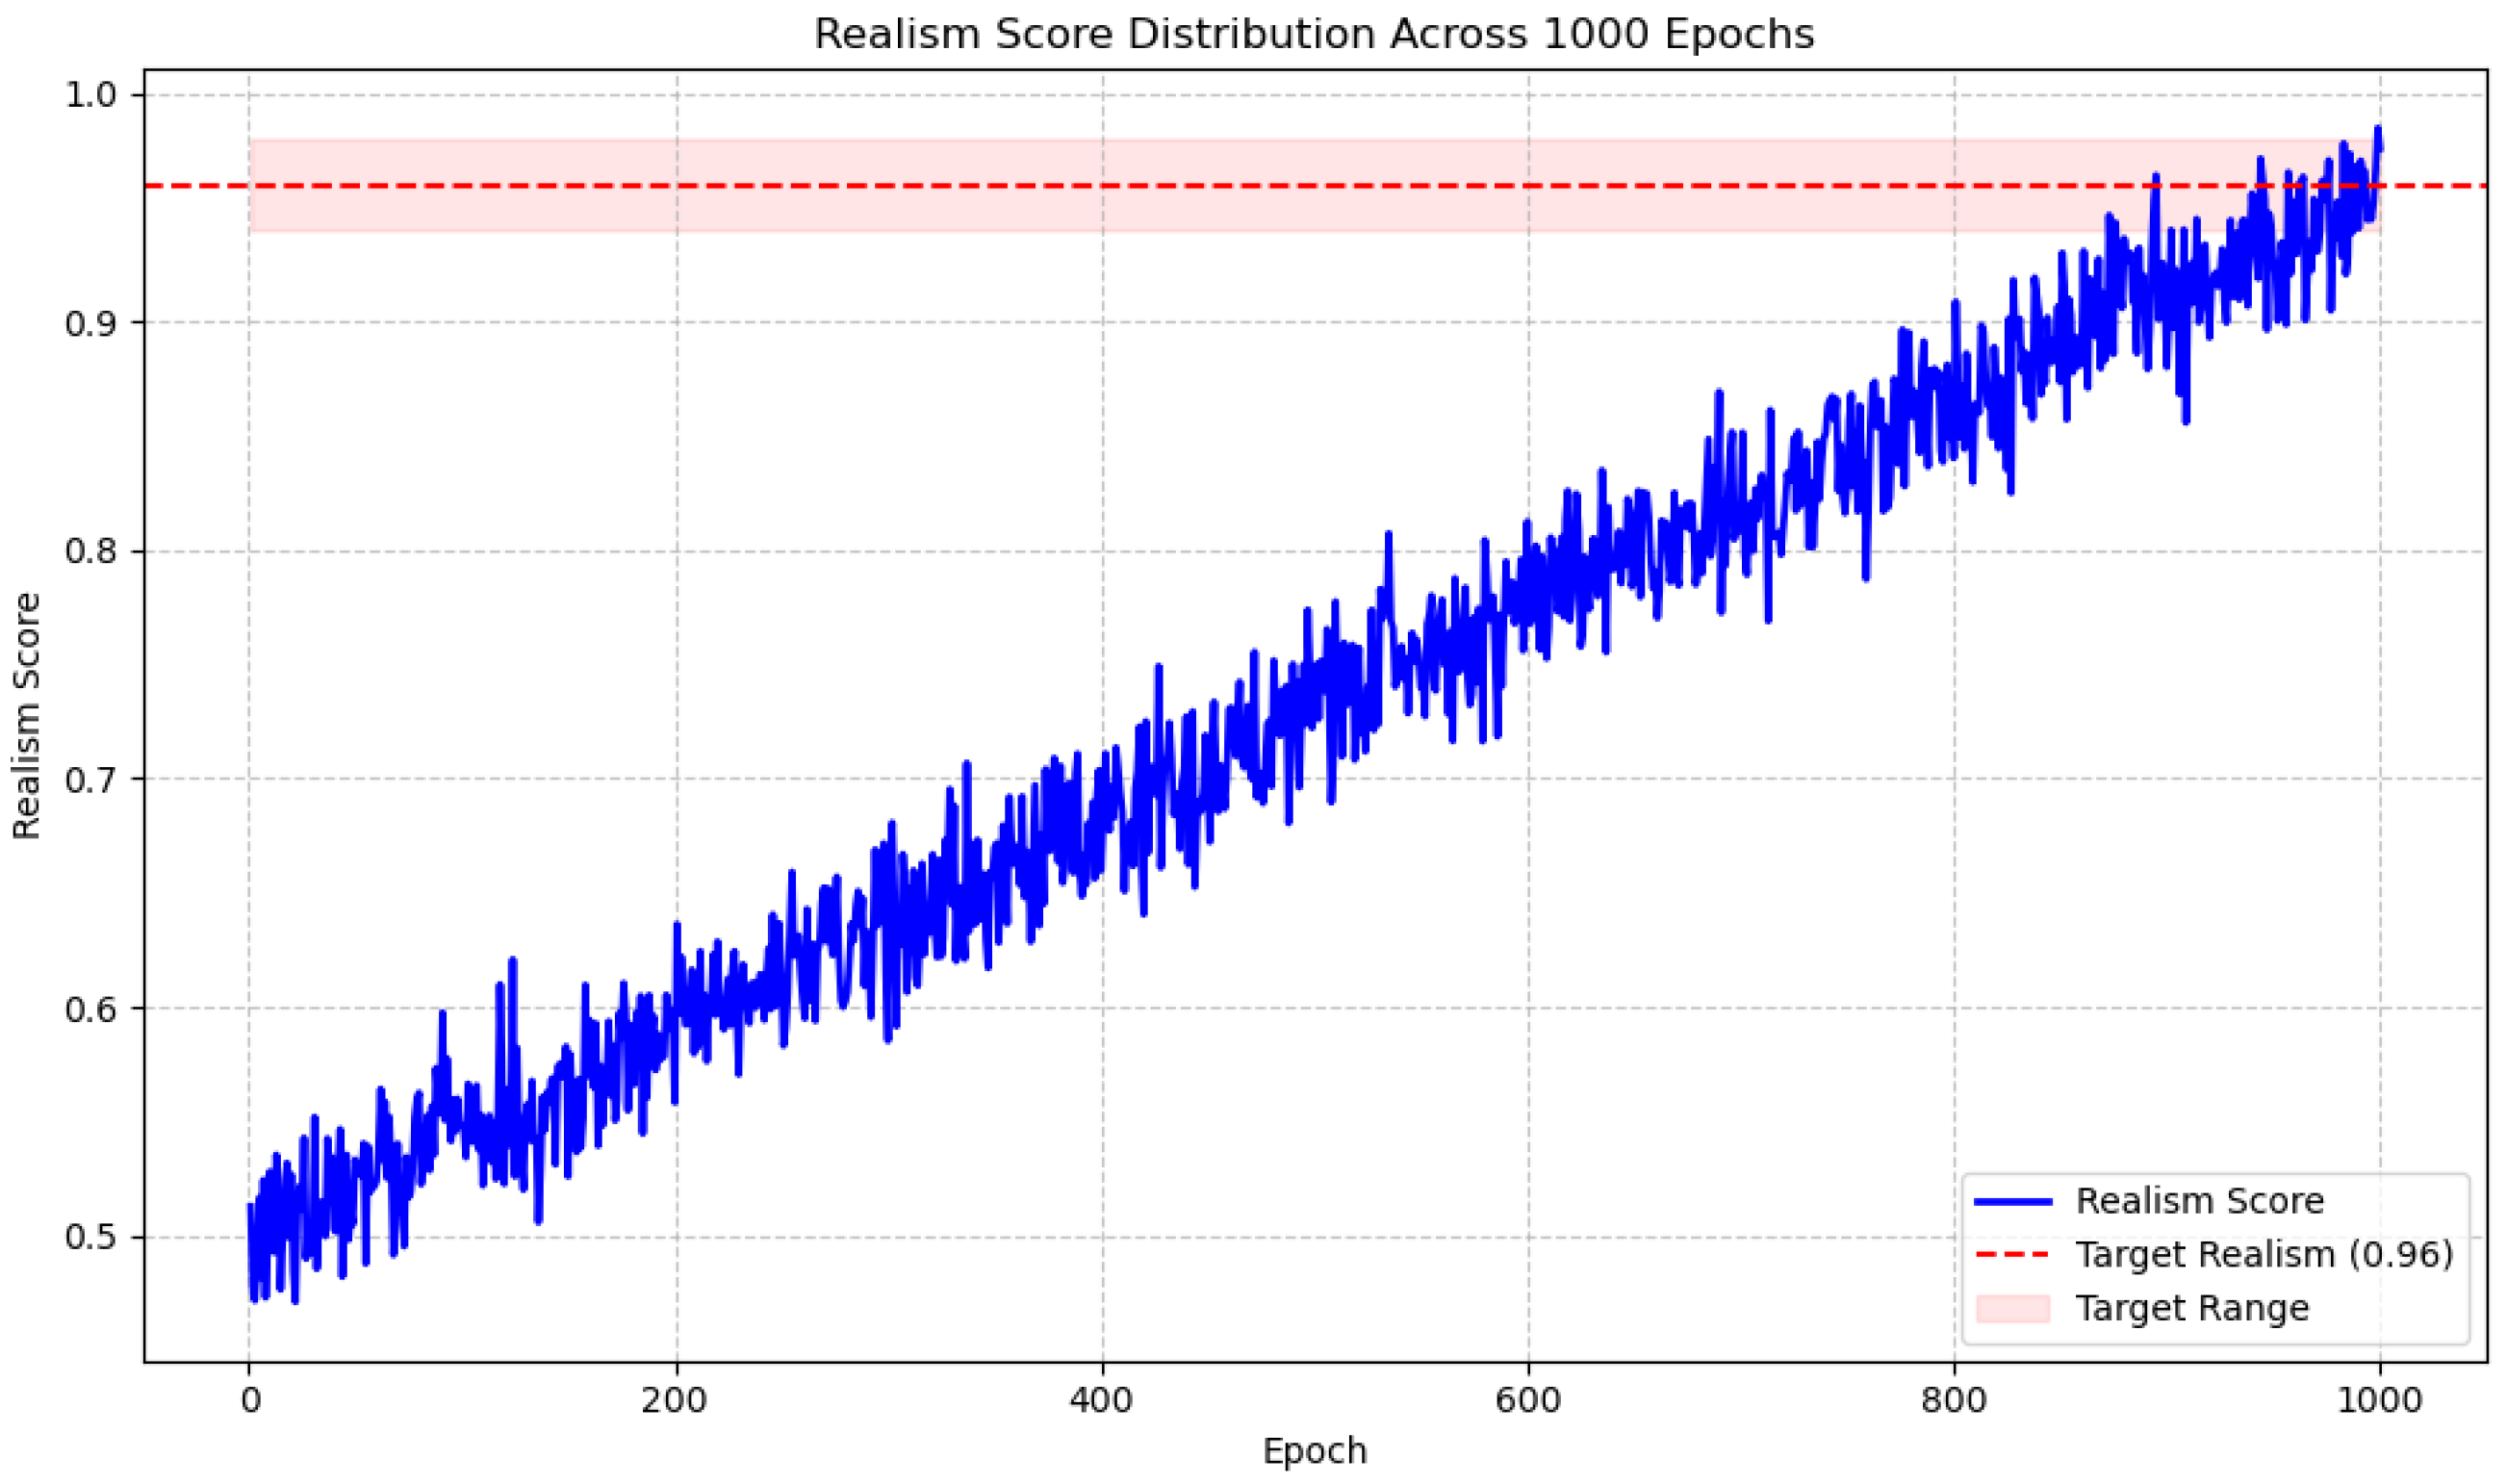The width and height of the screenshot is (2507, 1484).
Task: Click the x-axis tick label 400
Action: 1102,1400
